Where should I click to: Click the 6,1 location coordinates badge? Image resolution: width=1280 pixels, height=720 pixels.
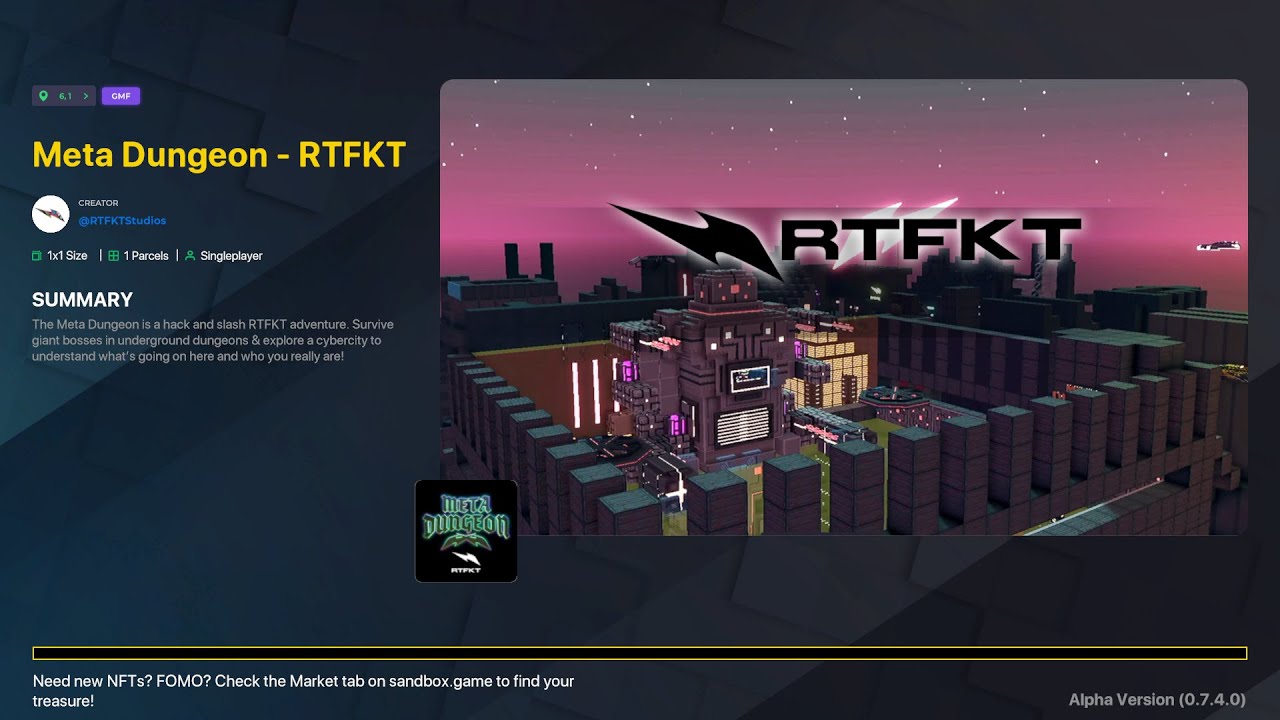point(64,96)
